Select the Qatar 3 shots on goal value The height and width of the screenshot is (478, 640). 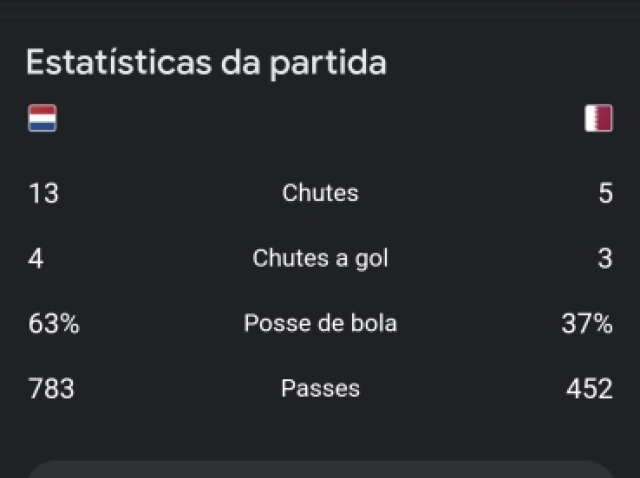tap(605, 258)
